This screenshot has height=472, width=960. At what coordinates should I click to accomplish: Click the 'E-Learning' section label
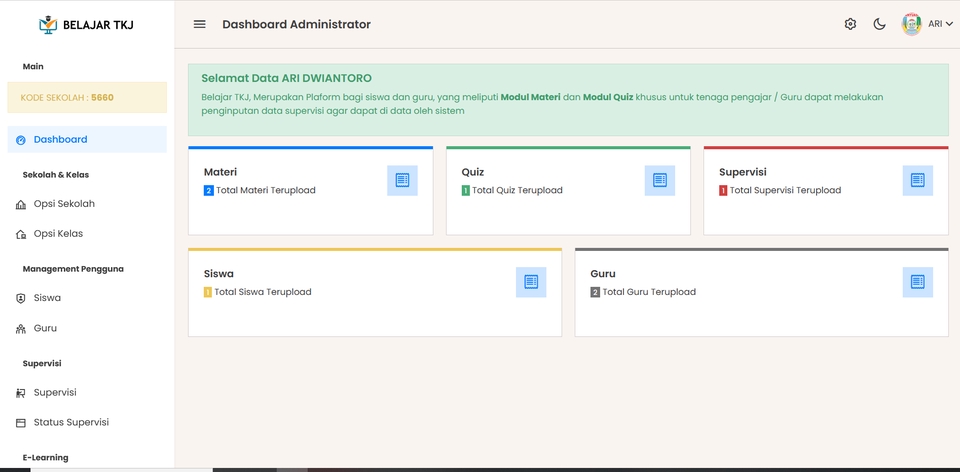45,457
